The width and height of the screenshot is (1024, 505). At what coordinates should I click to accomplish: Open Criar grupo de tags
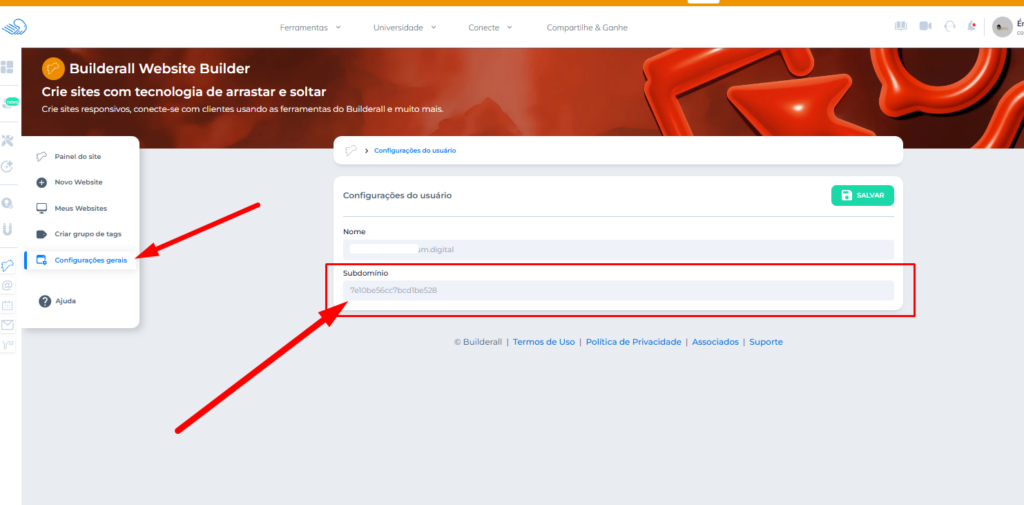(87, 234)
